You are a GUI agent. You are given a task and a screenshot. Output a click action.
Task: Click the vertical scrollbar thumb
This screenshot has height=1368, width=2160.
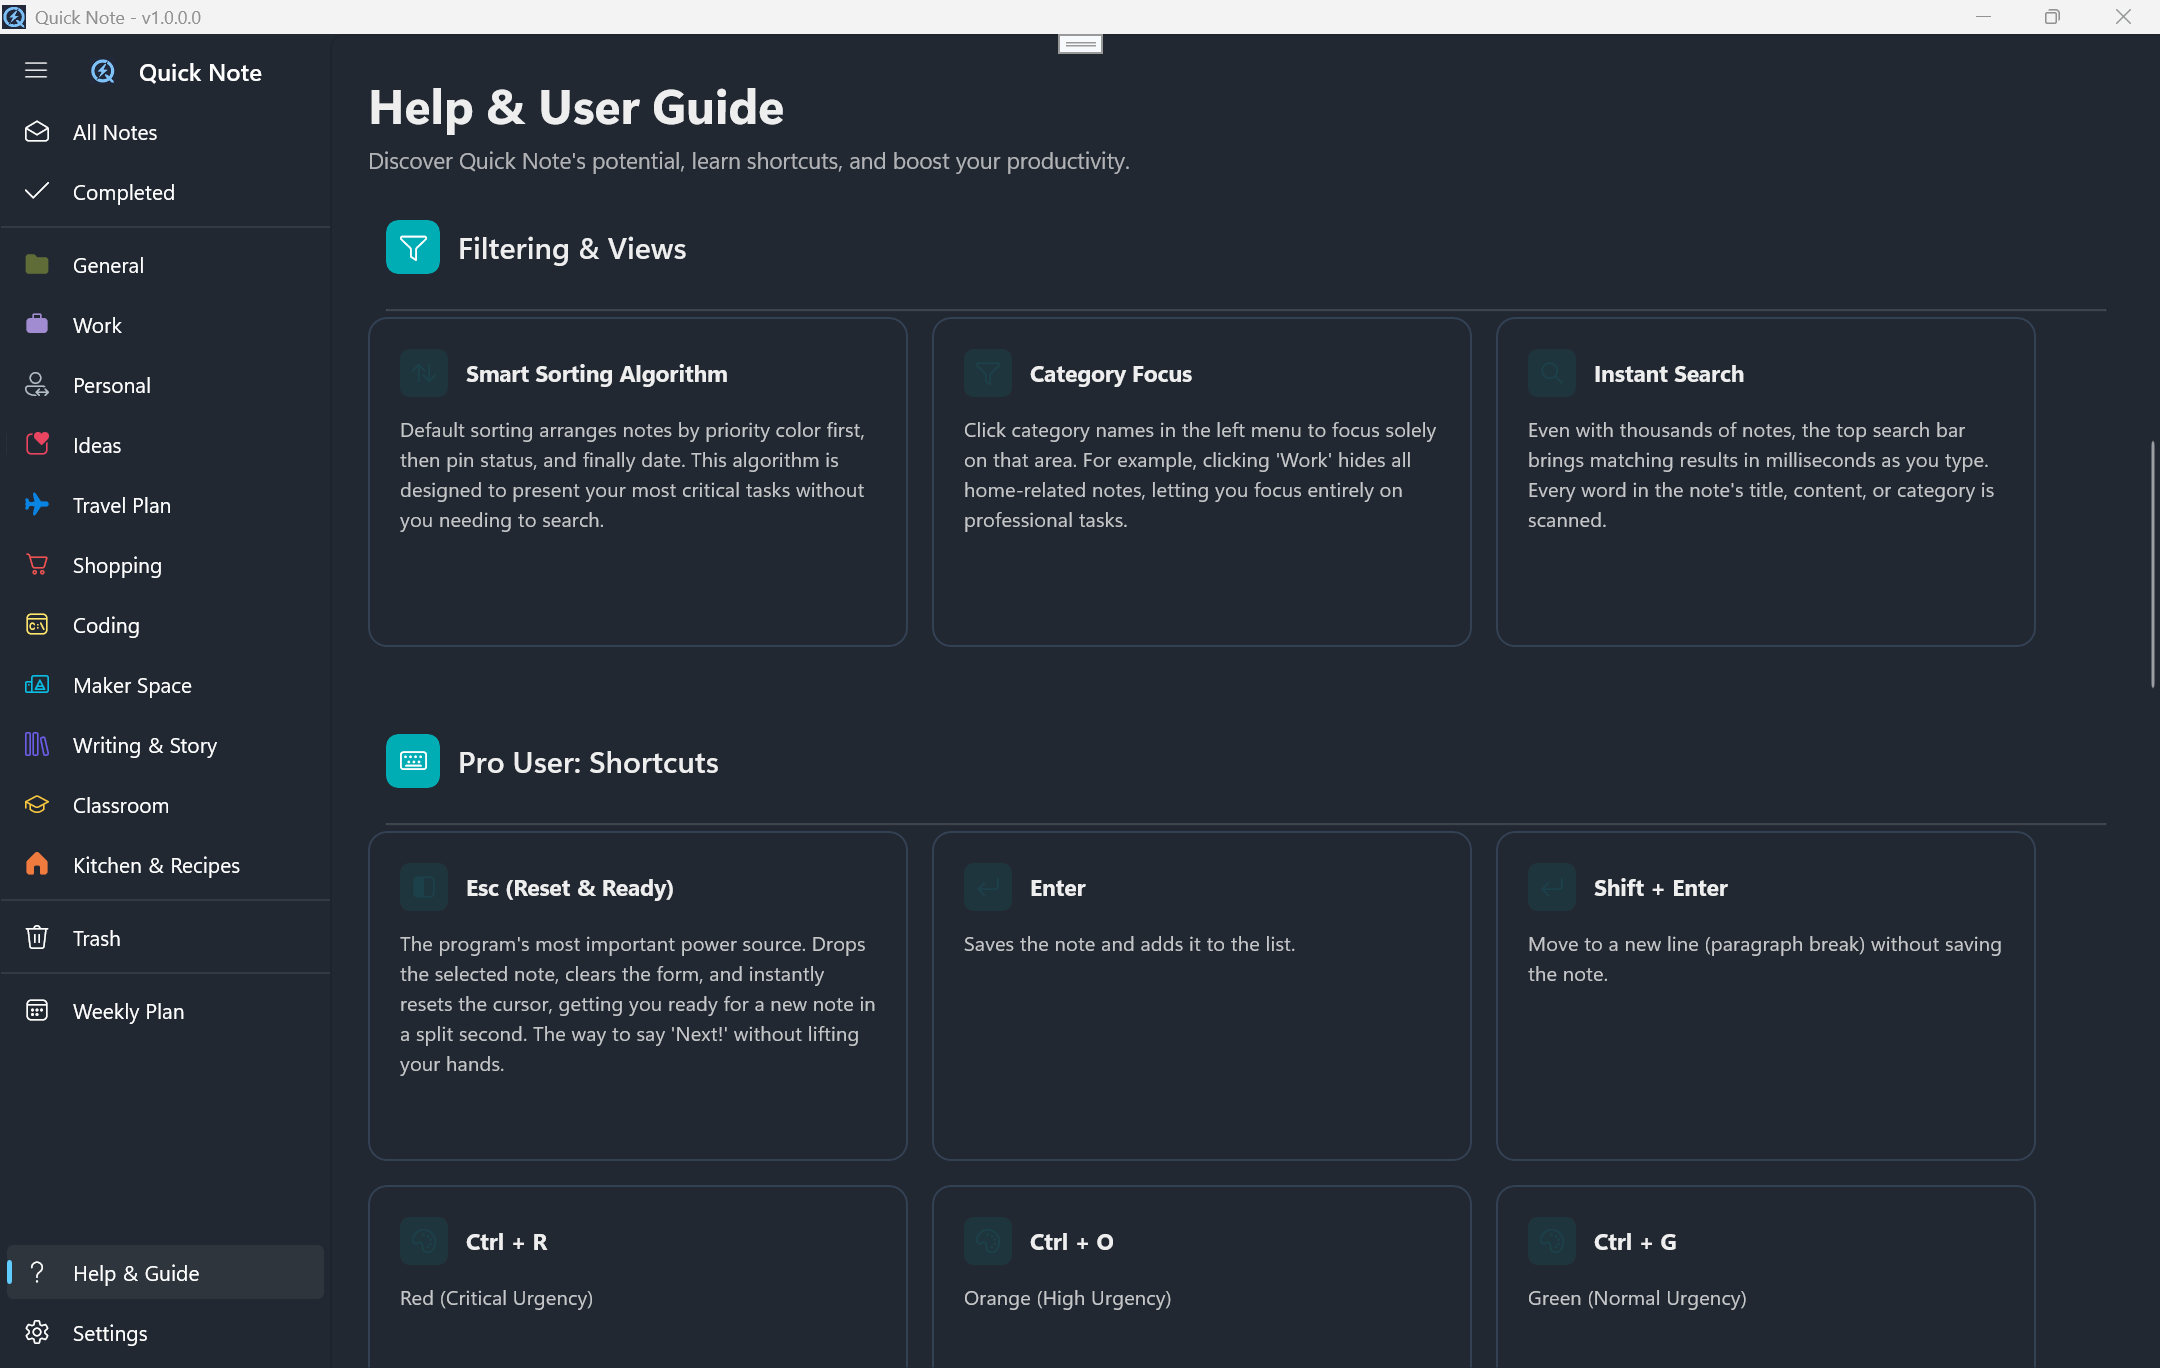[2152, 565]
